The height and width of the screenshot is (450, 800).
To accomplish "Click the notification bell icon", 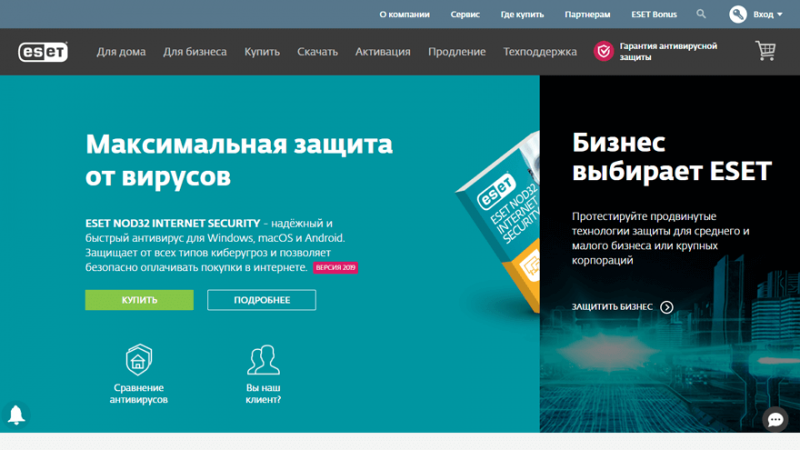I will [x=16, y=415].
